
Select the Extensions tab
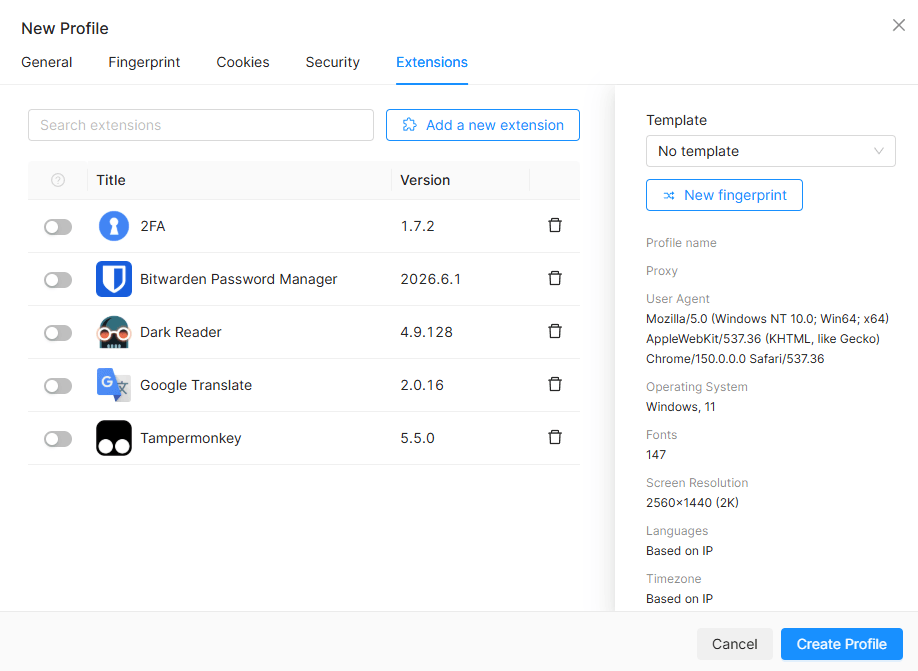coord(432,62)
